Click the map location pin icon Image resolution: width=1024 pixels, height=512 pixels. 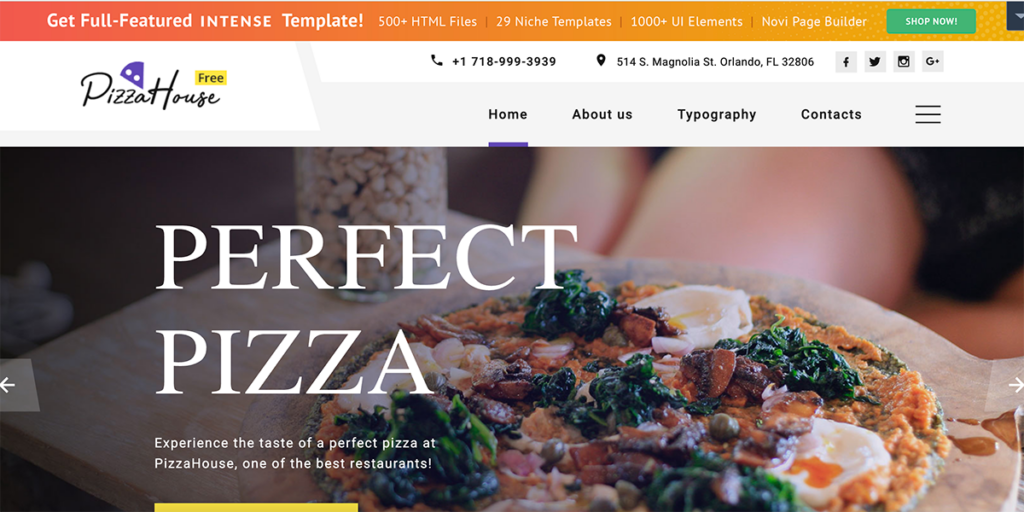click(x=601, y=61)
